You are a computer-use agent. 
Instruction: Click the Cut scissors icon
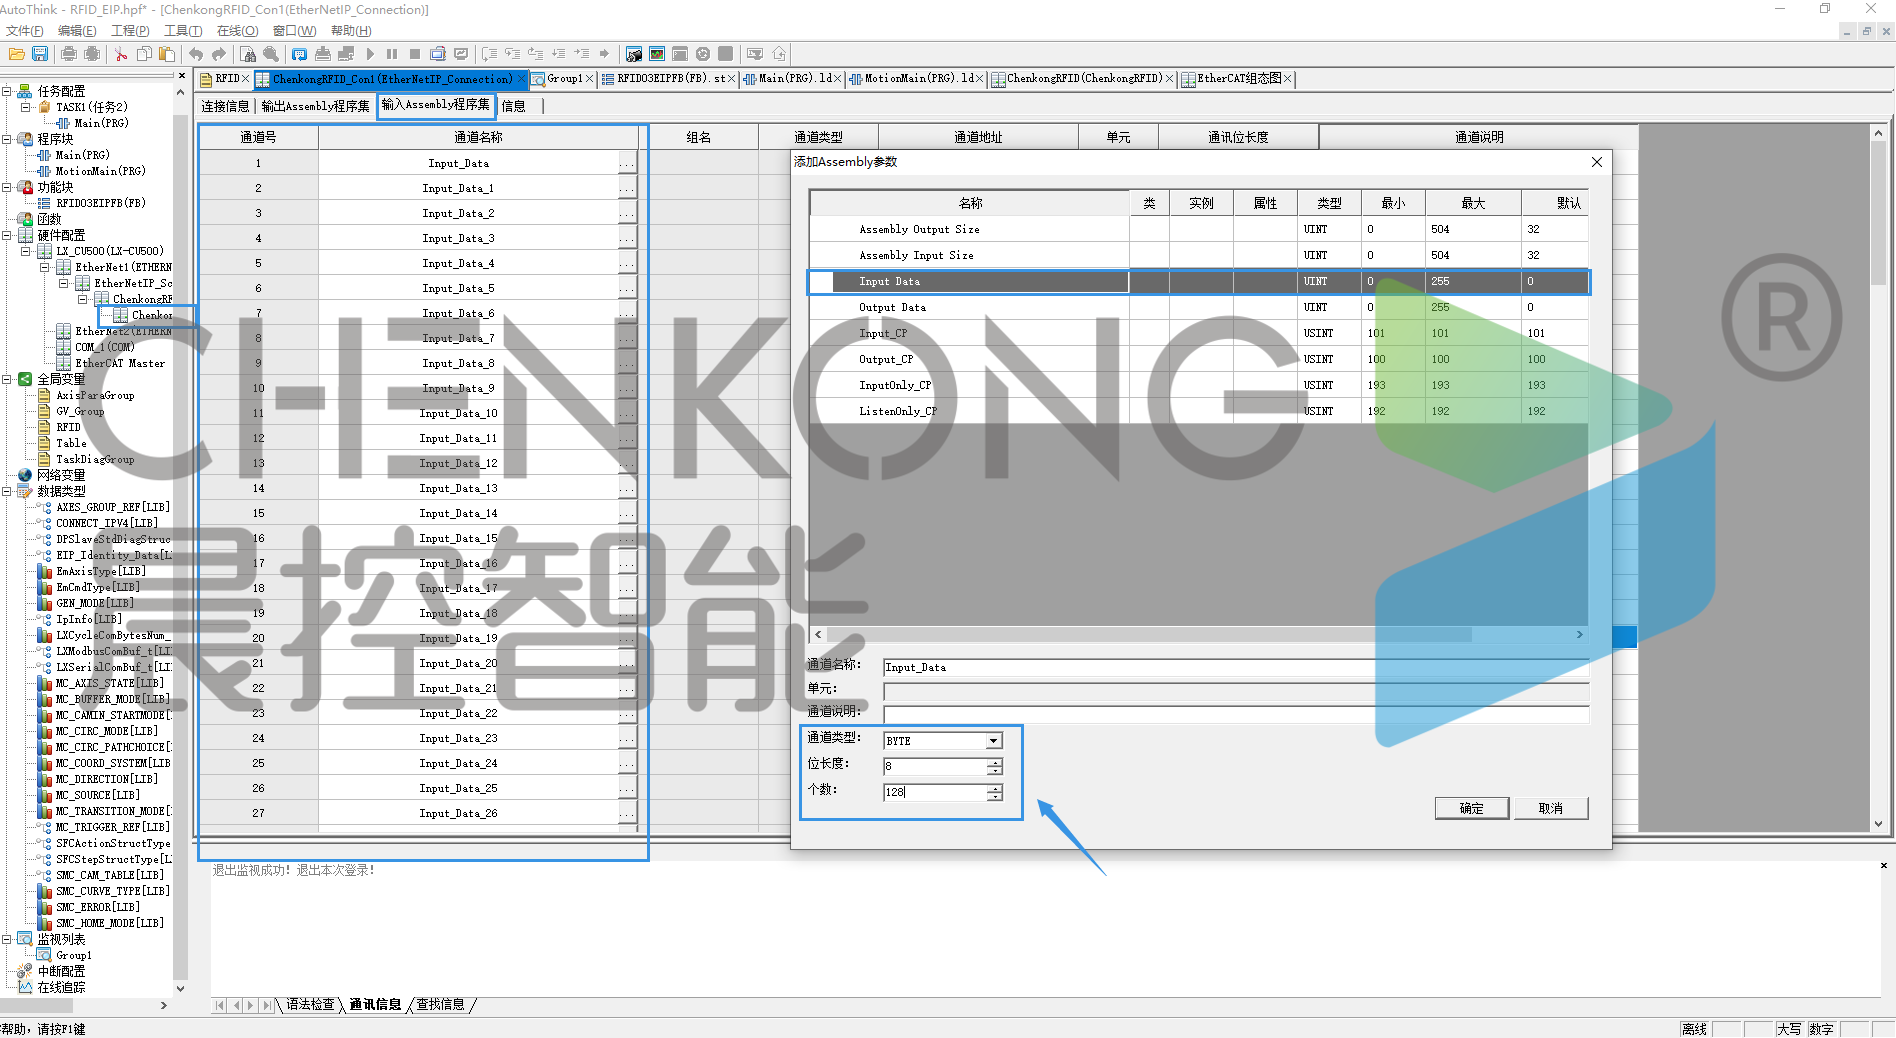[121, 54]
